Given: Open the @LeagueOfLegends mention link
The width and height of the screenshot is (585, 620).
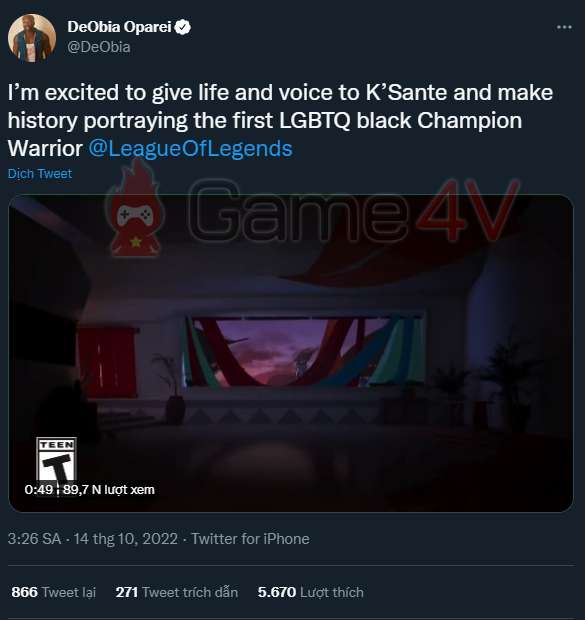Looking at the screenshot, I should pos(190,149).
